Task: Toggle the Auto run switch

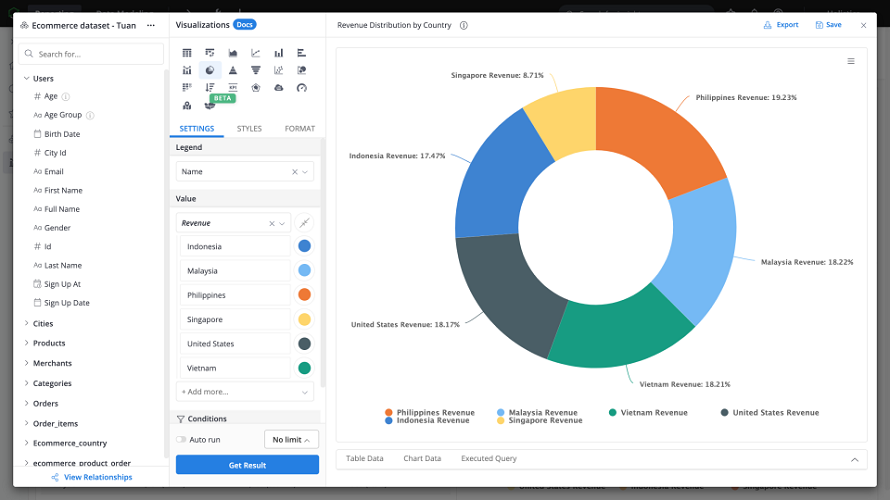Action: (x=182, y=439)
